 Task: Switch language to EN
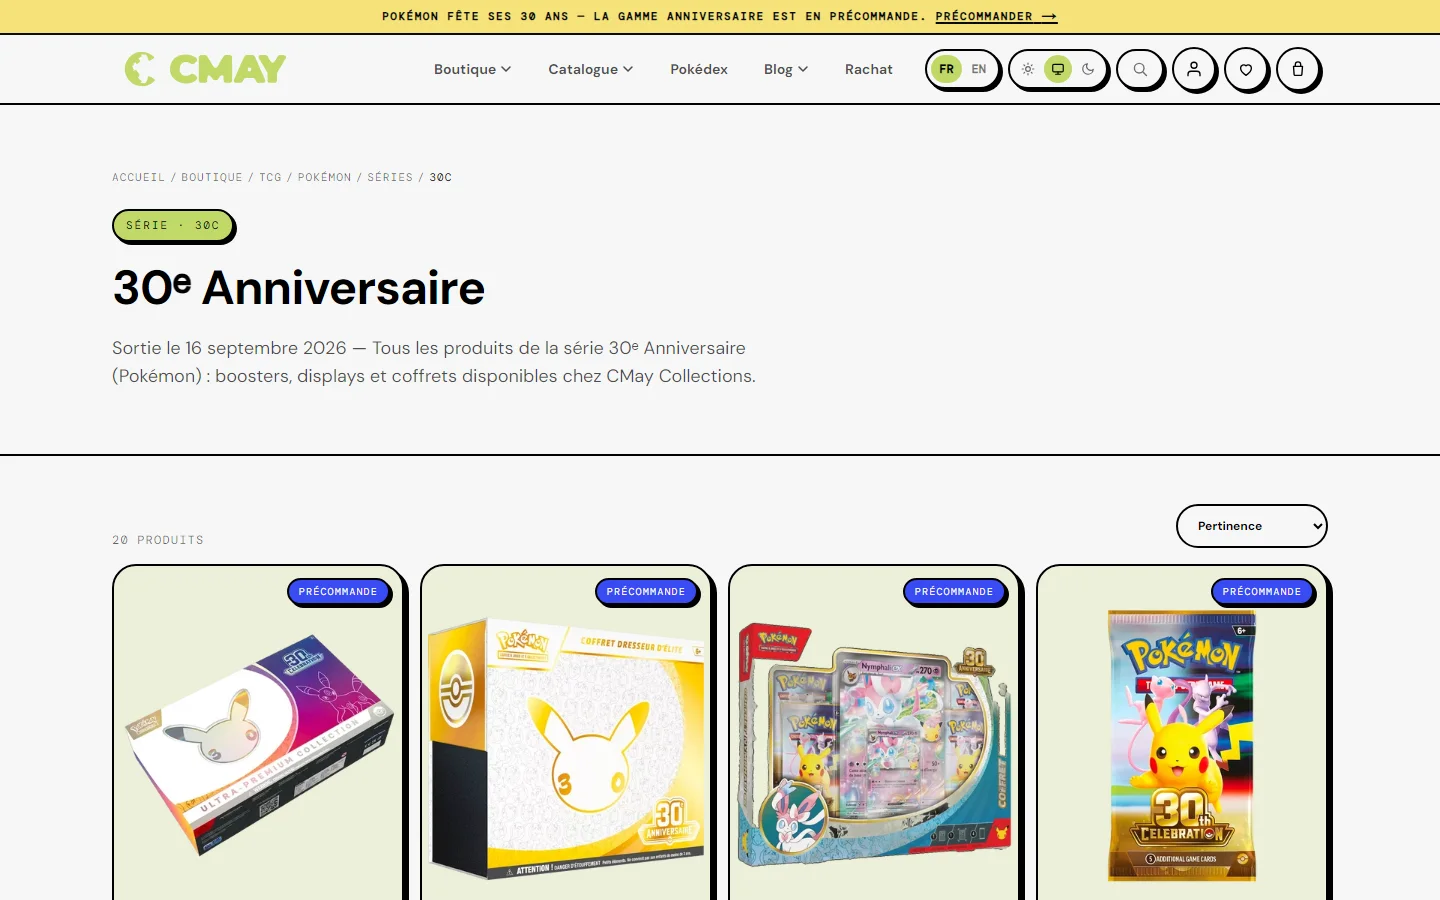tap(979, 69)
